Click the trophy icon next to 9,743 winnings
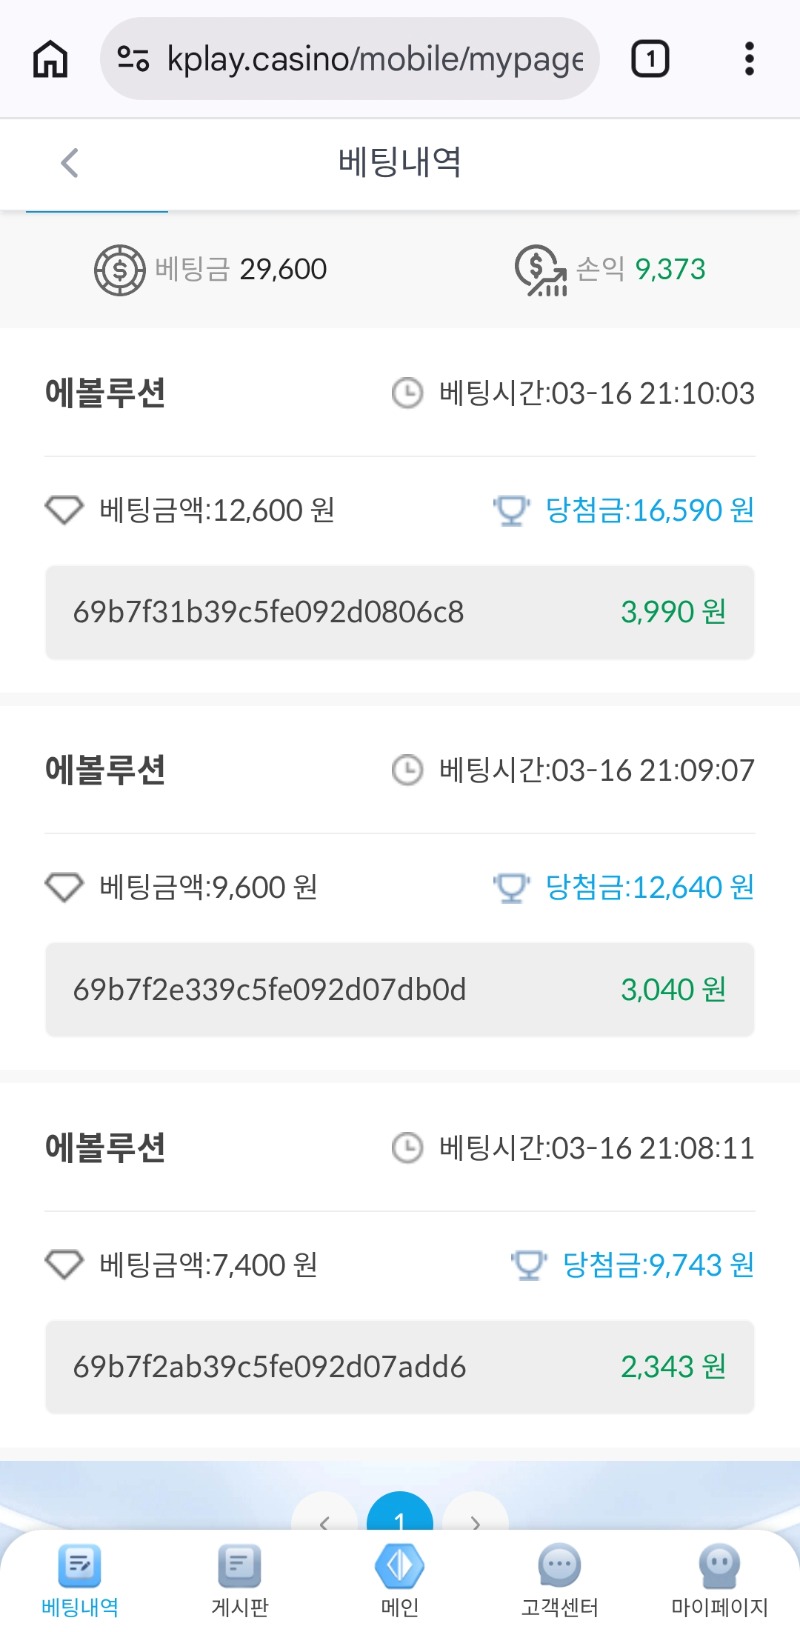800x1632 pixels. point(529,1265)
